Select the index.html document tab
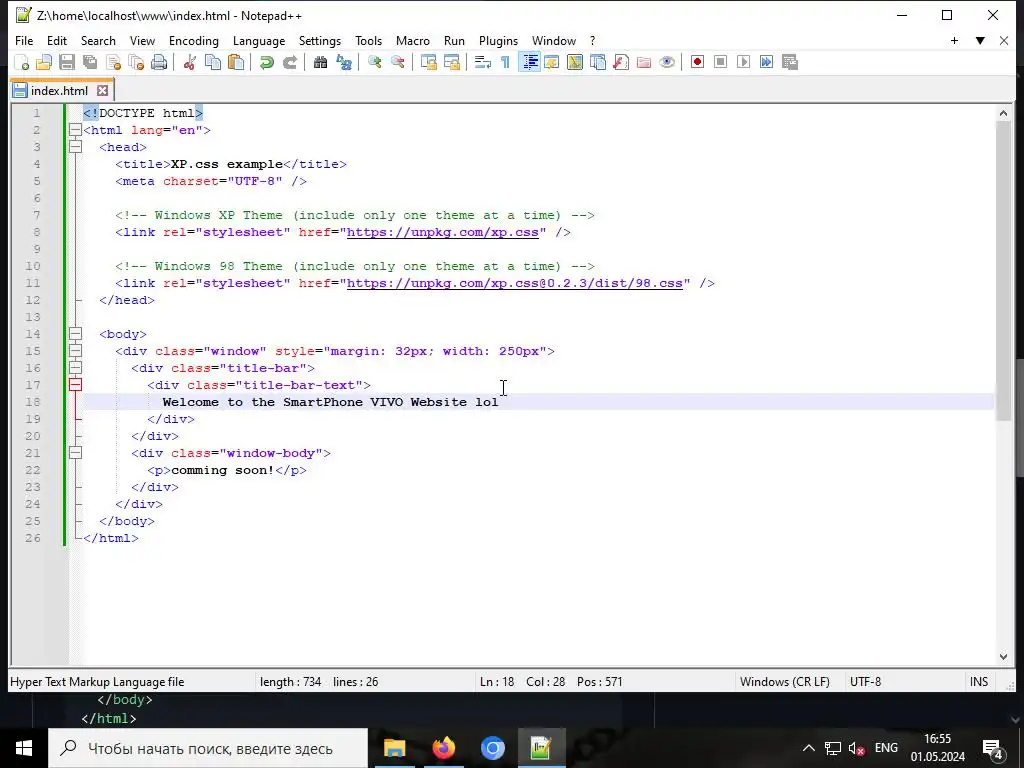The width and height of the screenshot is (1024, 768). click(59, 90)
